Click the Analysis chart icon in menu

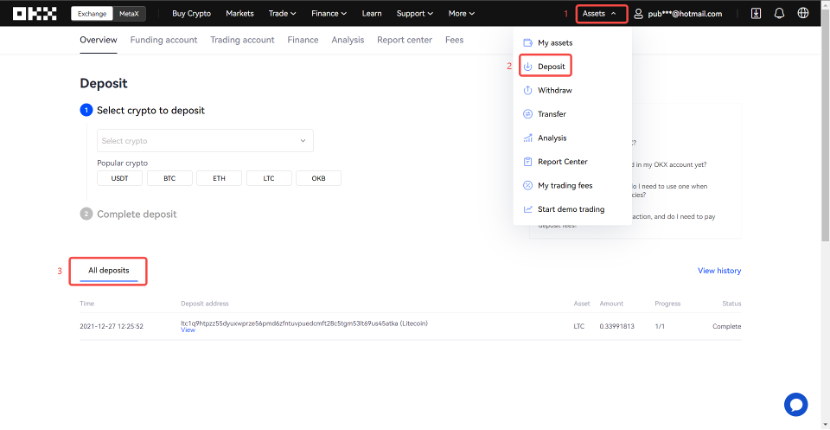pos(527,138)
